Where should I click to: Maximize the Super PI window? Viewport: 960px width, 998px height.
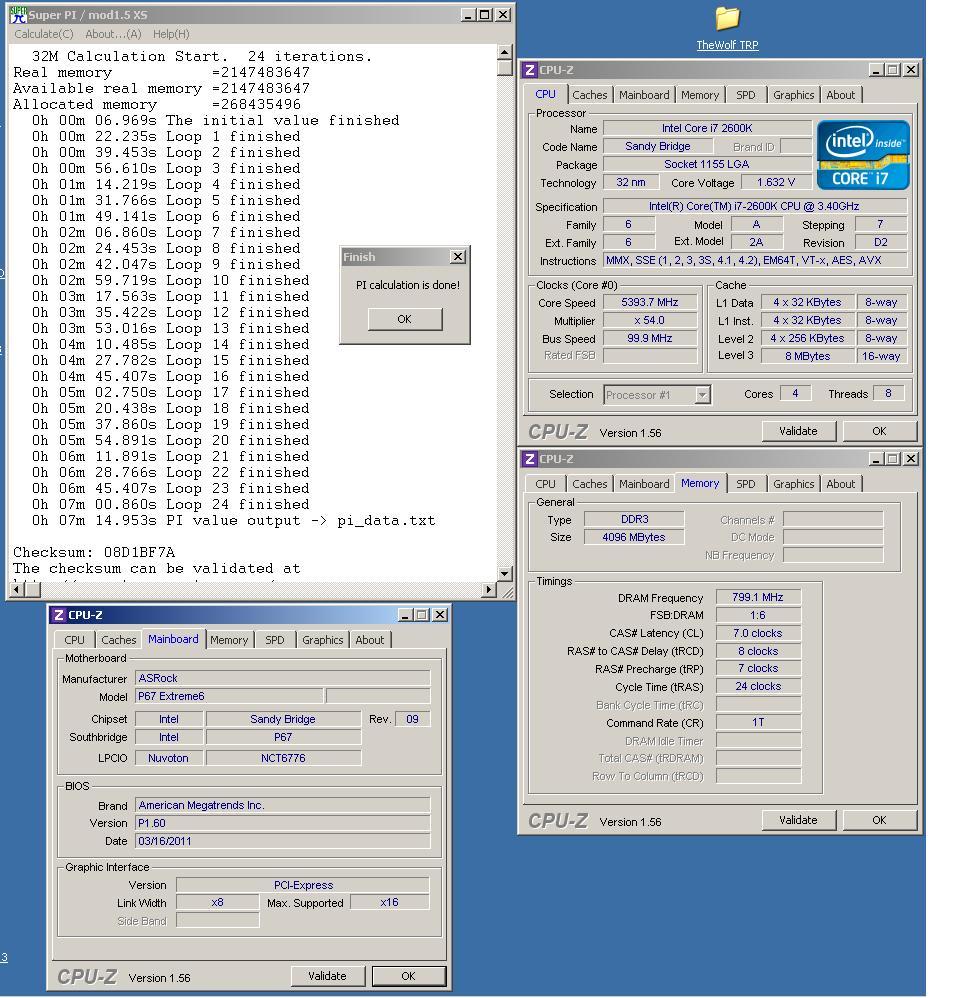pos(484,15)
